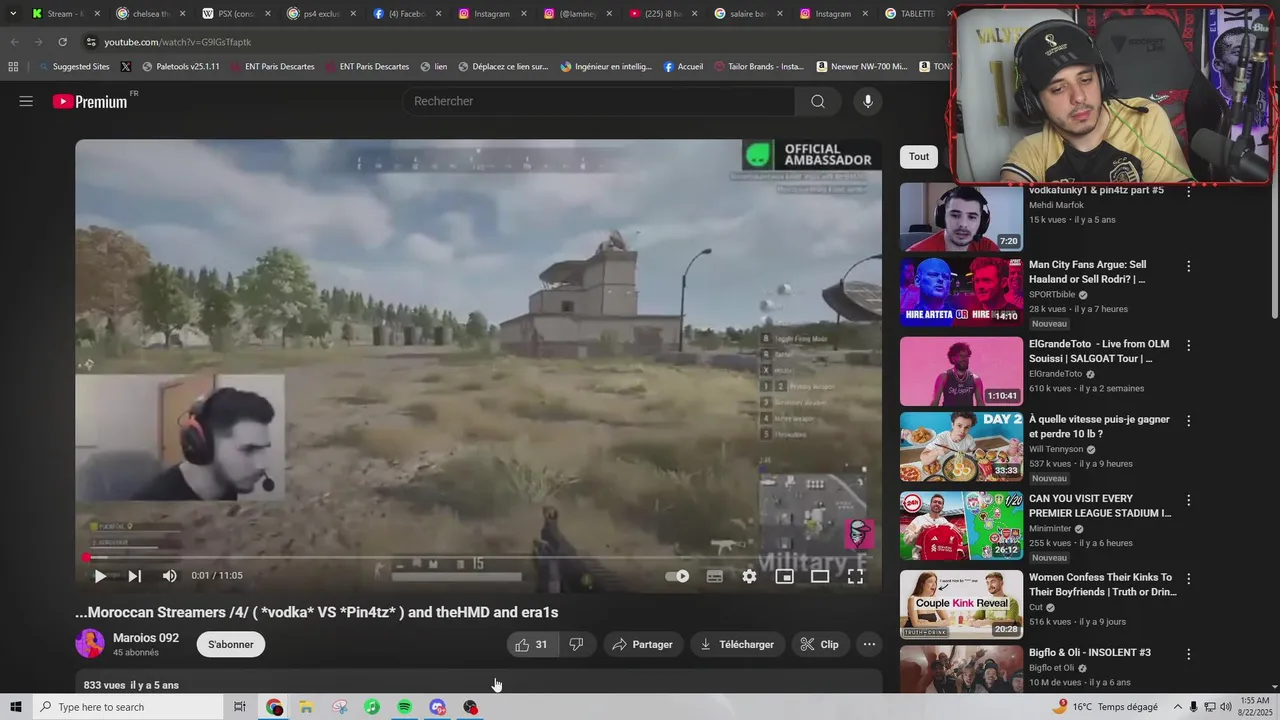Dislike the video
This screenshot has height=720, width=1280.
[x=576, y=645]
